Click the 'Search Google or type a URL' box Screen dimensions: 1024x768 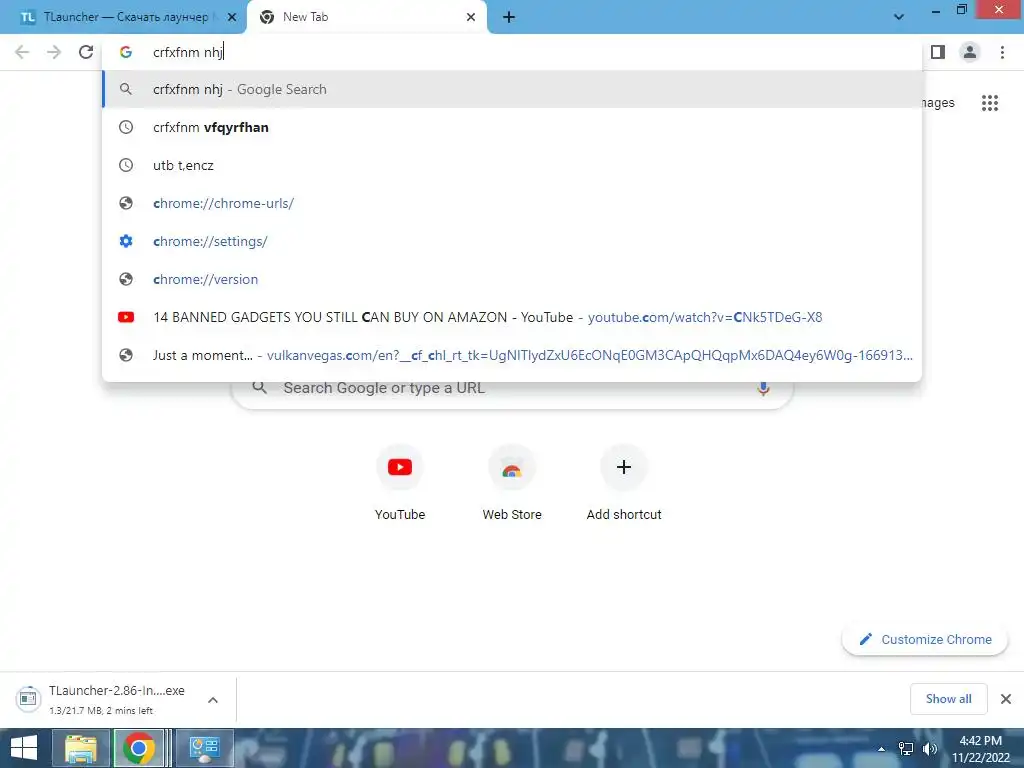pos(512,388)
